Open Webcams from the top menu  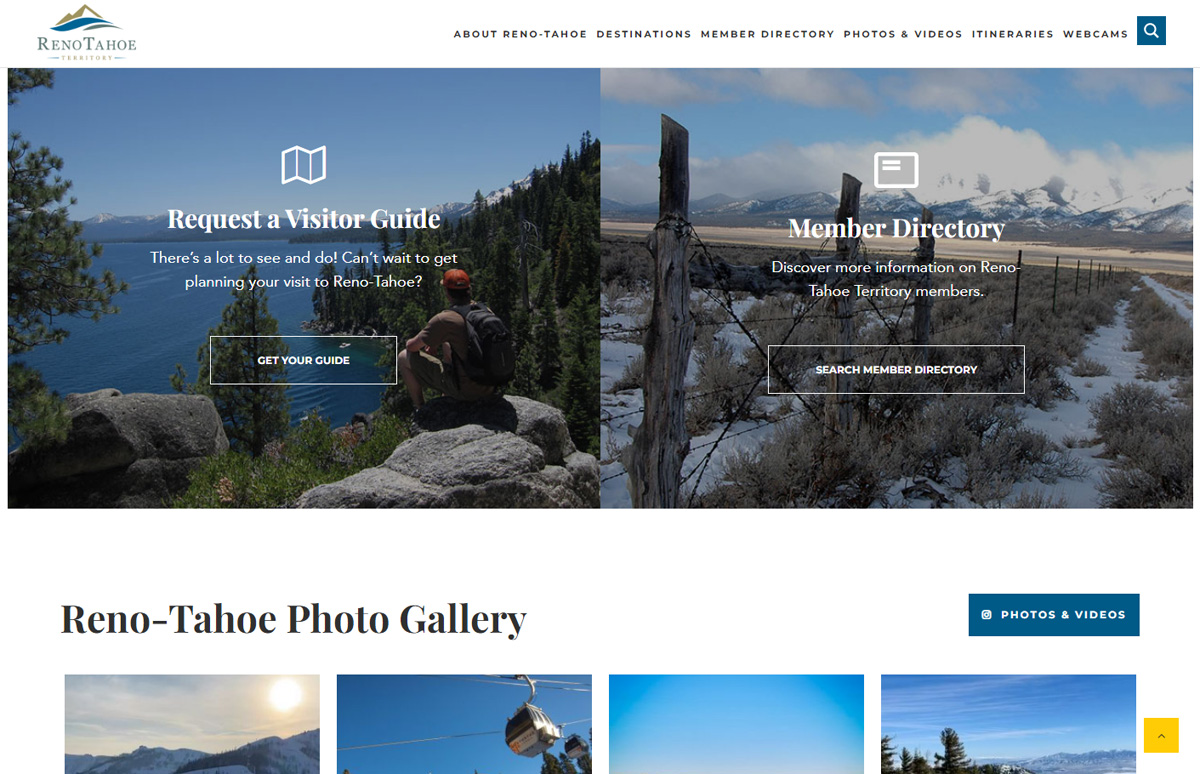coord(1095,34)
